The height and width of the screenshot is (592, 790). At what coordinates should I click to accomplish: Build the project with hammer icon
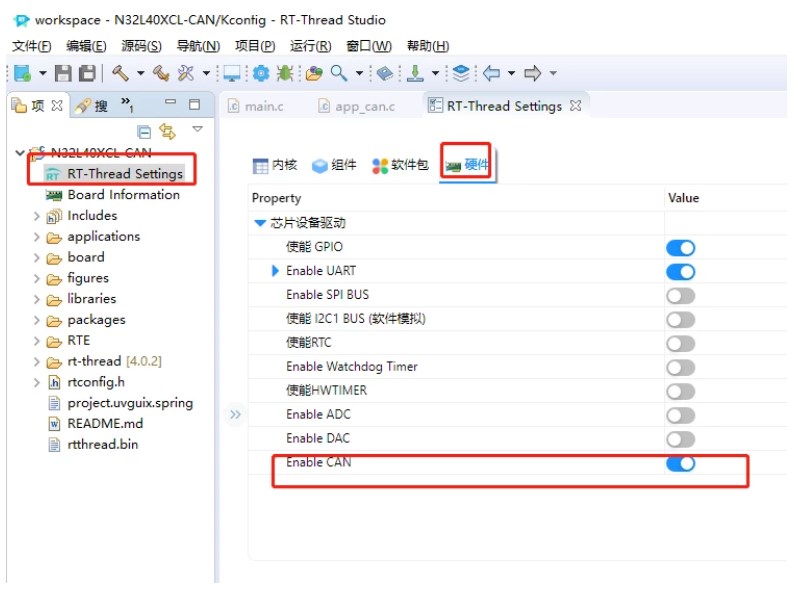point(120,74)
